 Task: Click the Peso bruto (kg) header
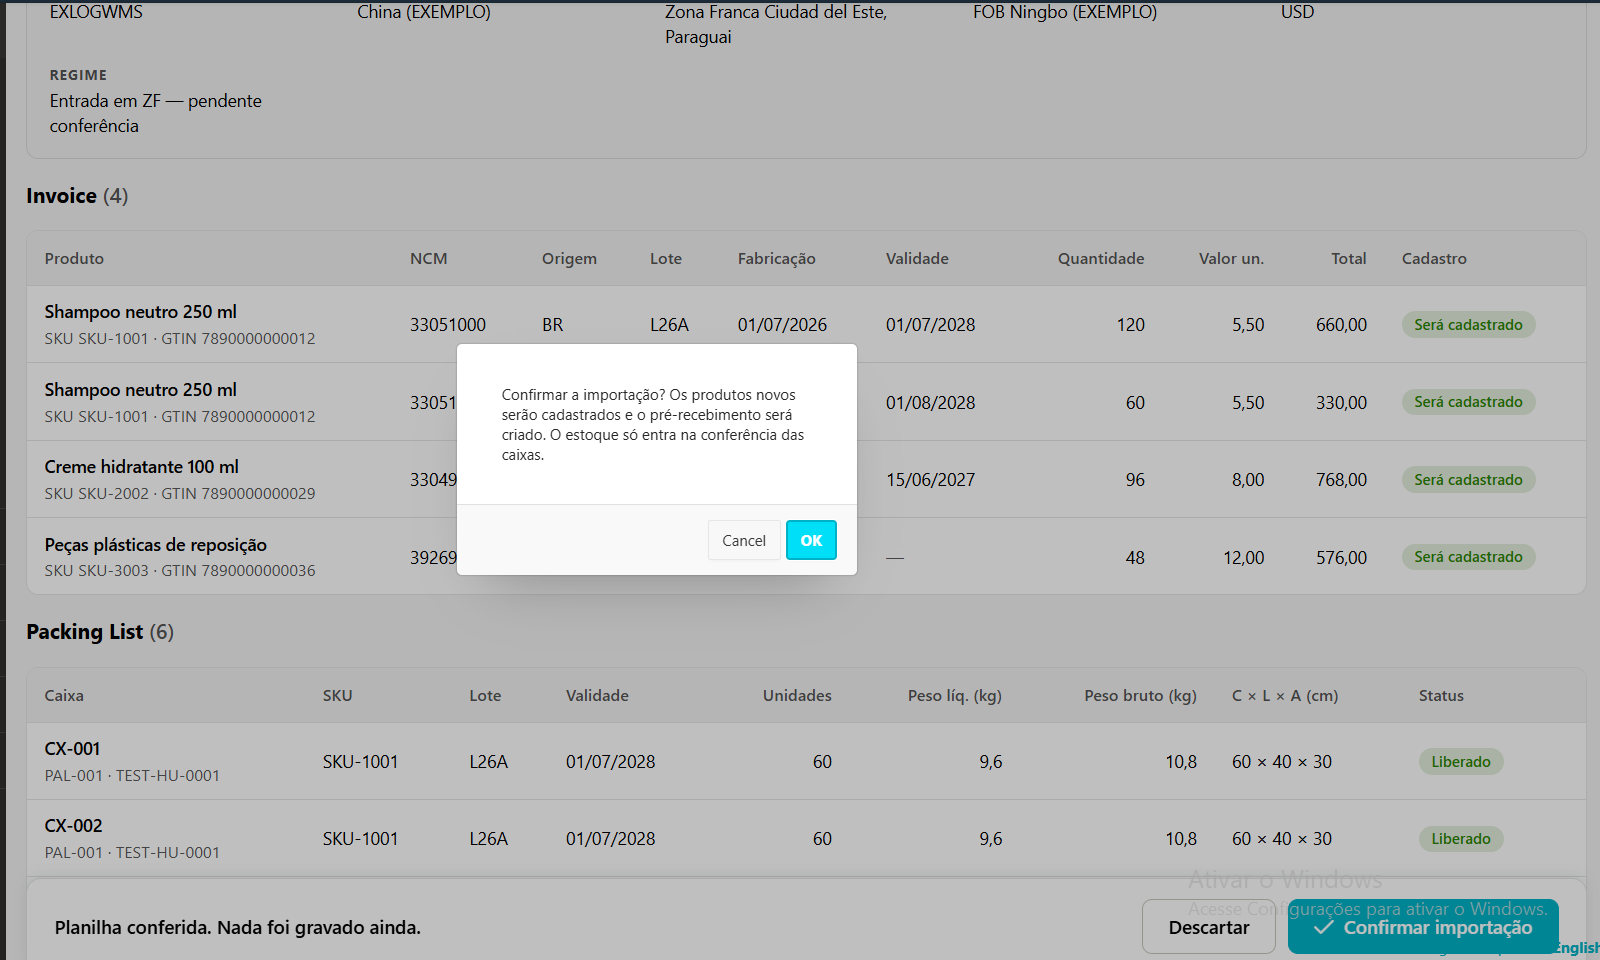tap(1140, 695)
